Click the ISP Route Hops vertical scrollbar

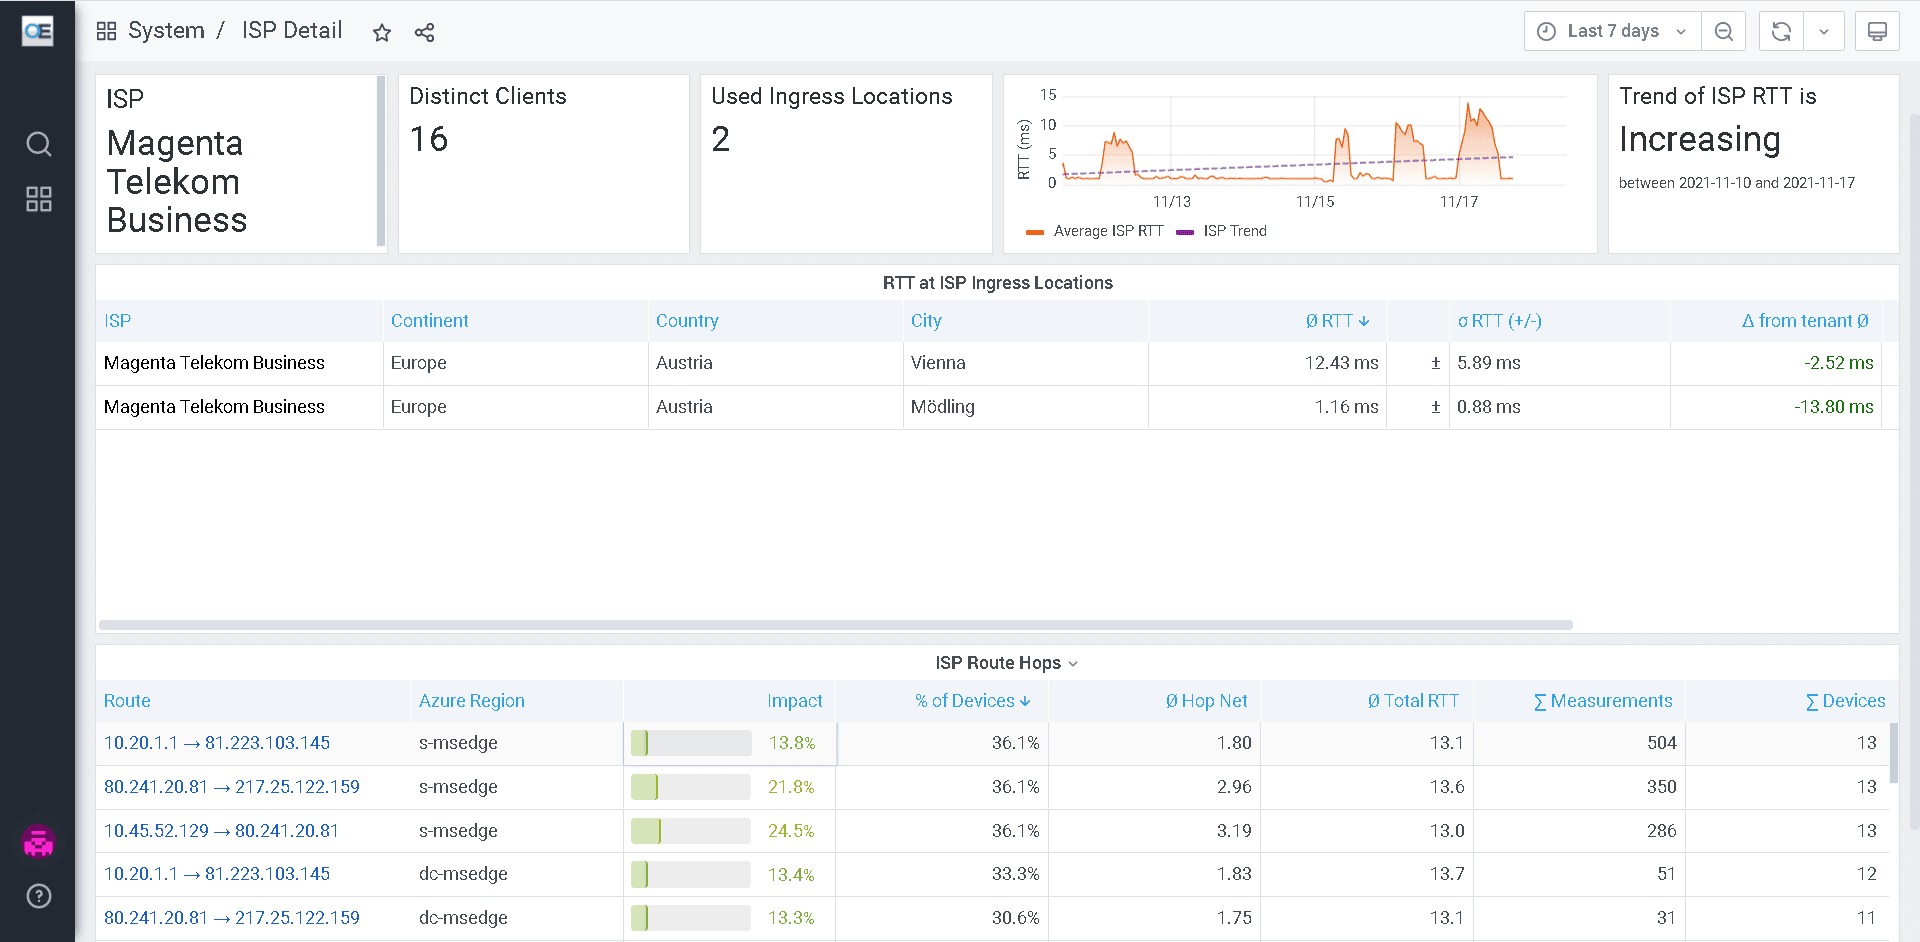click(x=1893, y=752)
